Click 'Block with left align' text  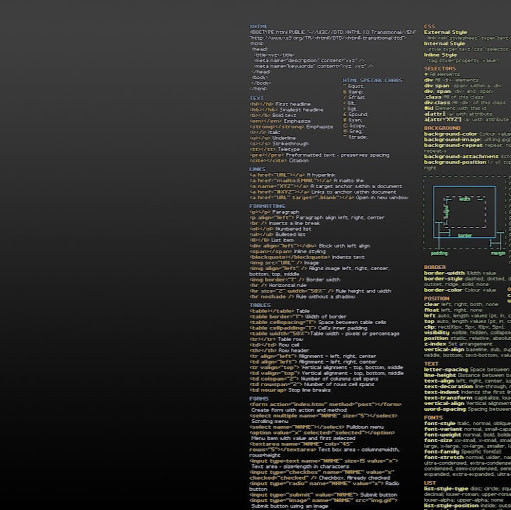[x=344, y=246]
